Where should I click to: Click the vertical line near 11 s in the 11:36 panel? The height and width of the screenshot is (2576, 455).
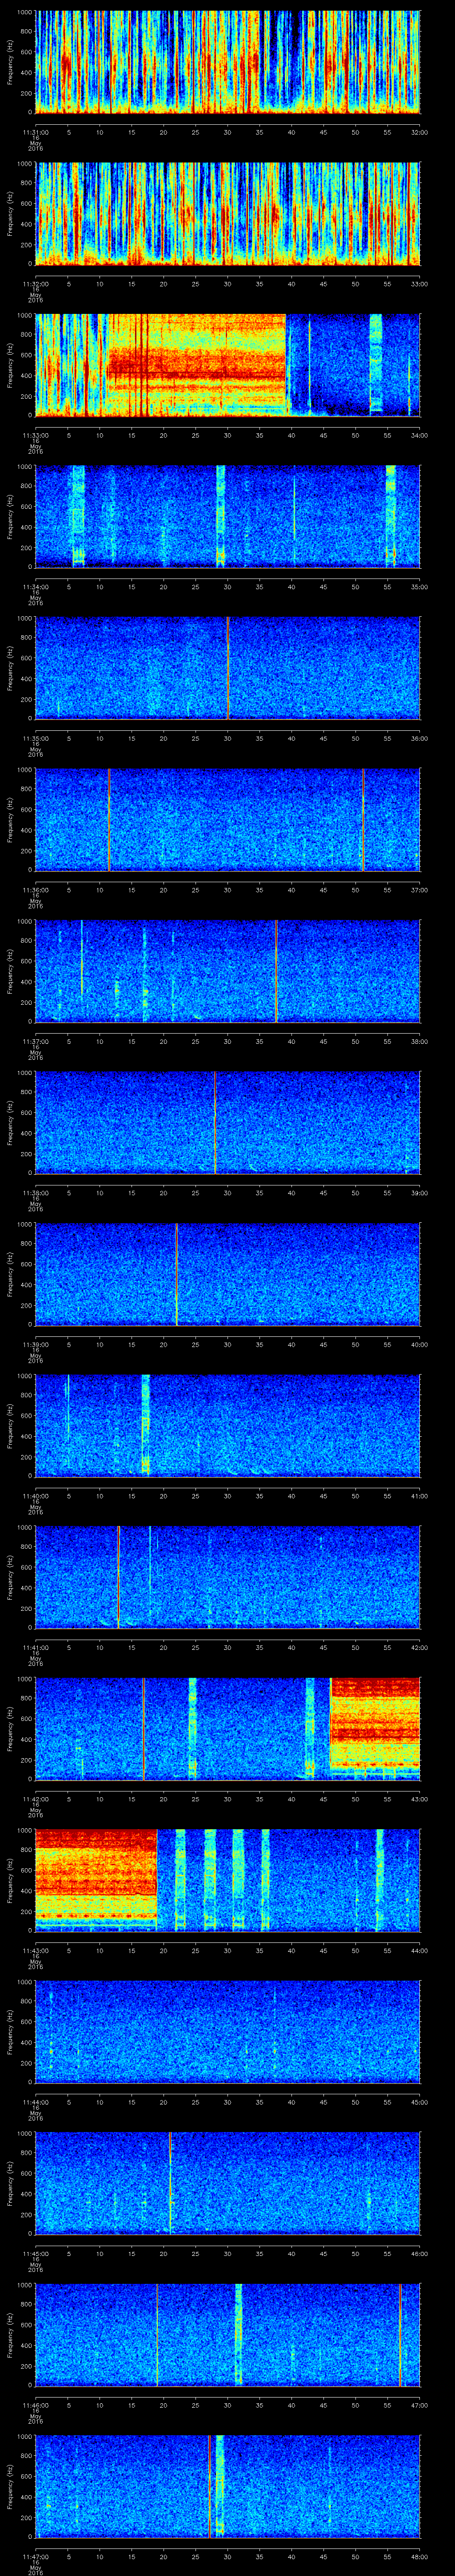click(108, 819)
